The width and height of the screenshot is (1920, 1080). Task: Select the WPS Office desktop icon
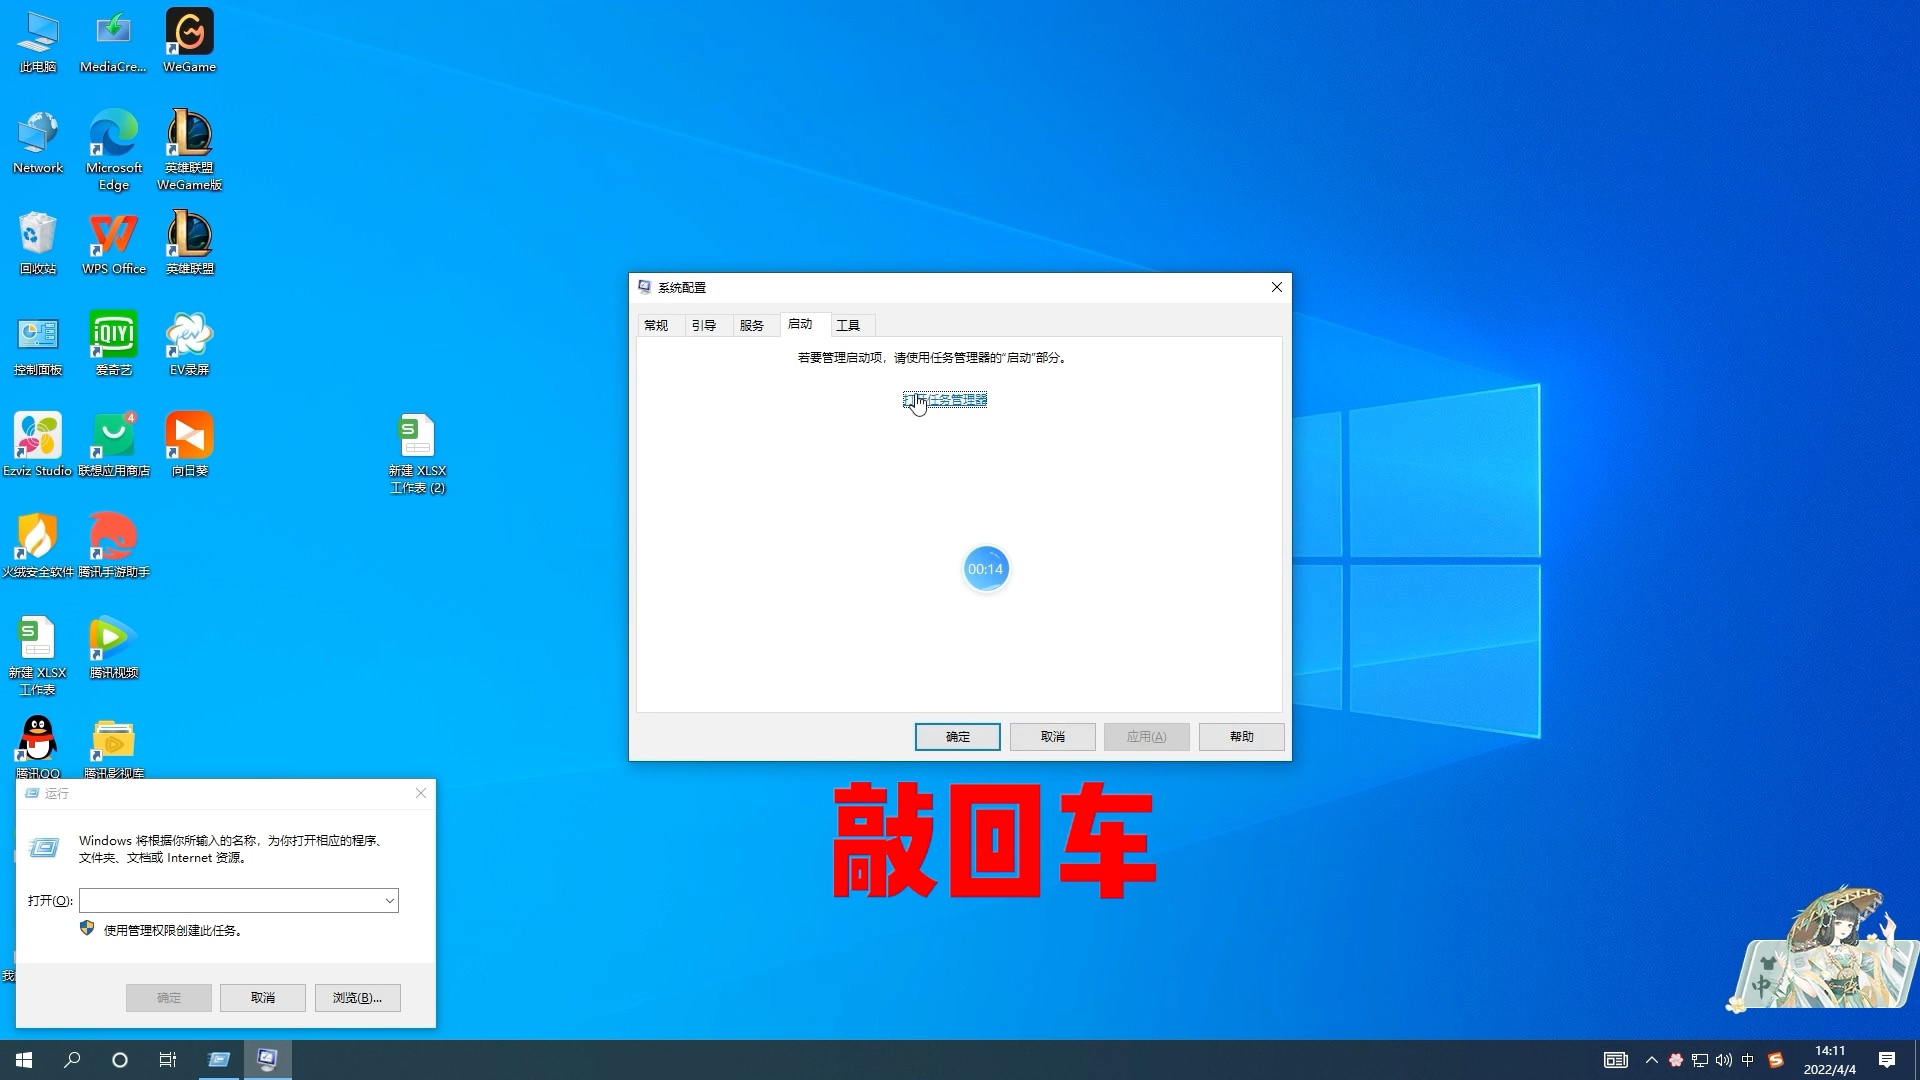[113, 236]
